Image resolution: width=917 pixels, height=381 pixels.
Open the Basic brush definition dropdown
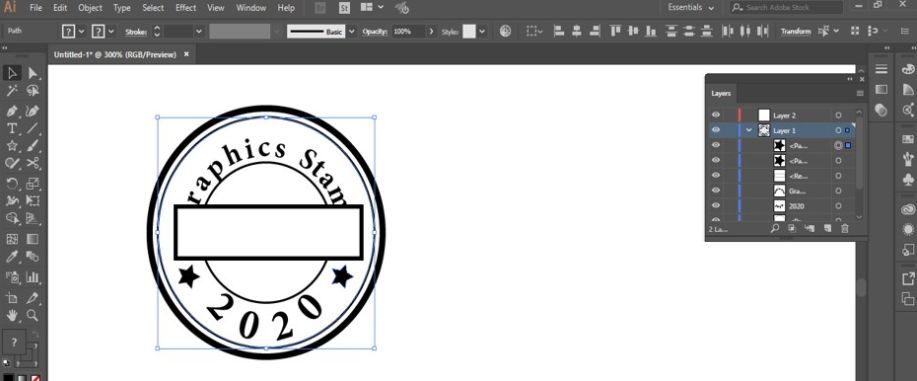pyautogui.click(x=351, y=32)
